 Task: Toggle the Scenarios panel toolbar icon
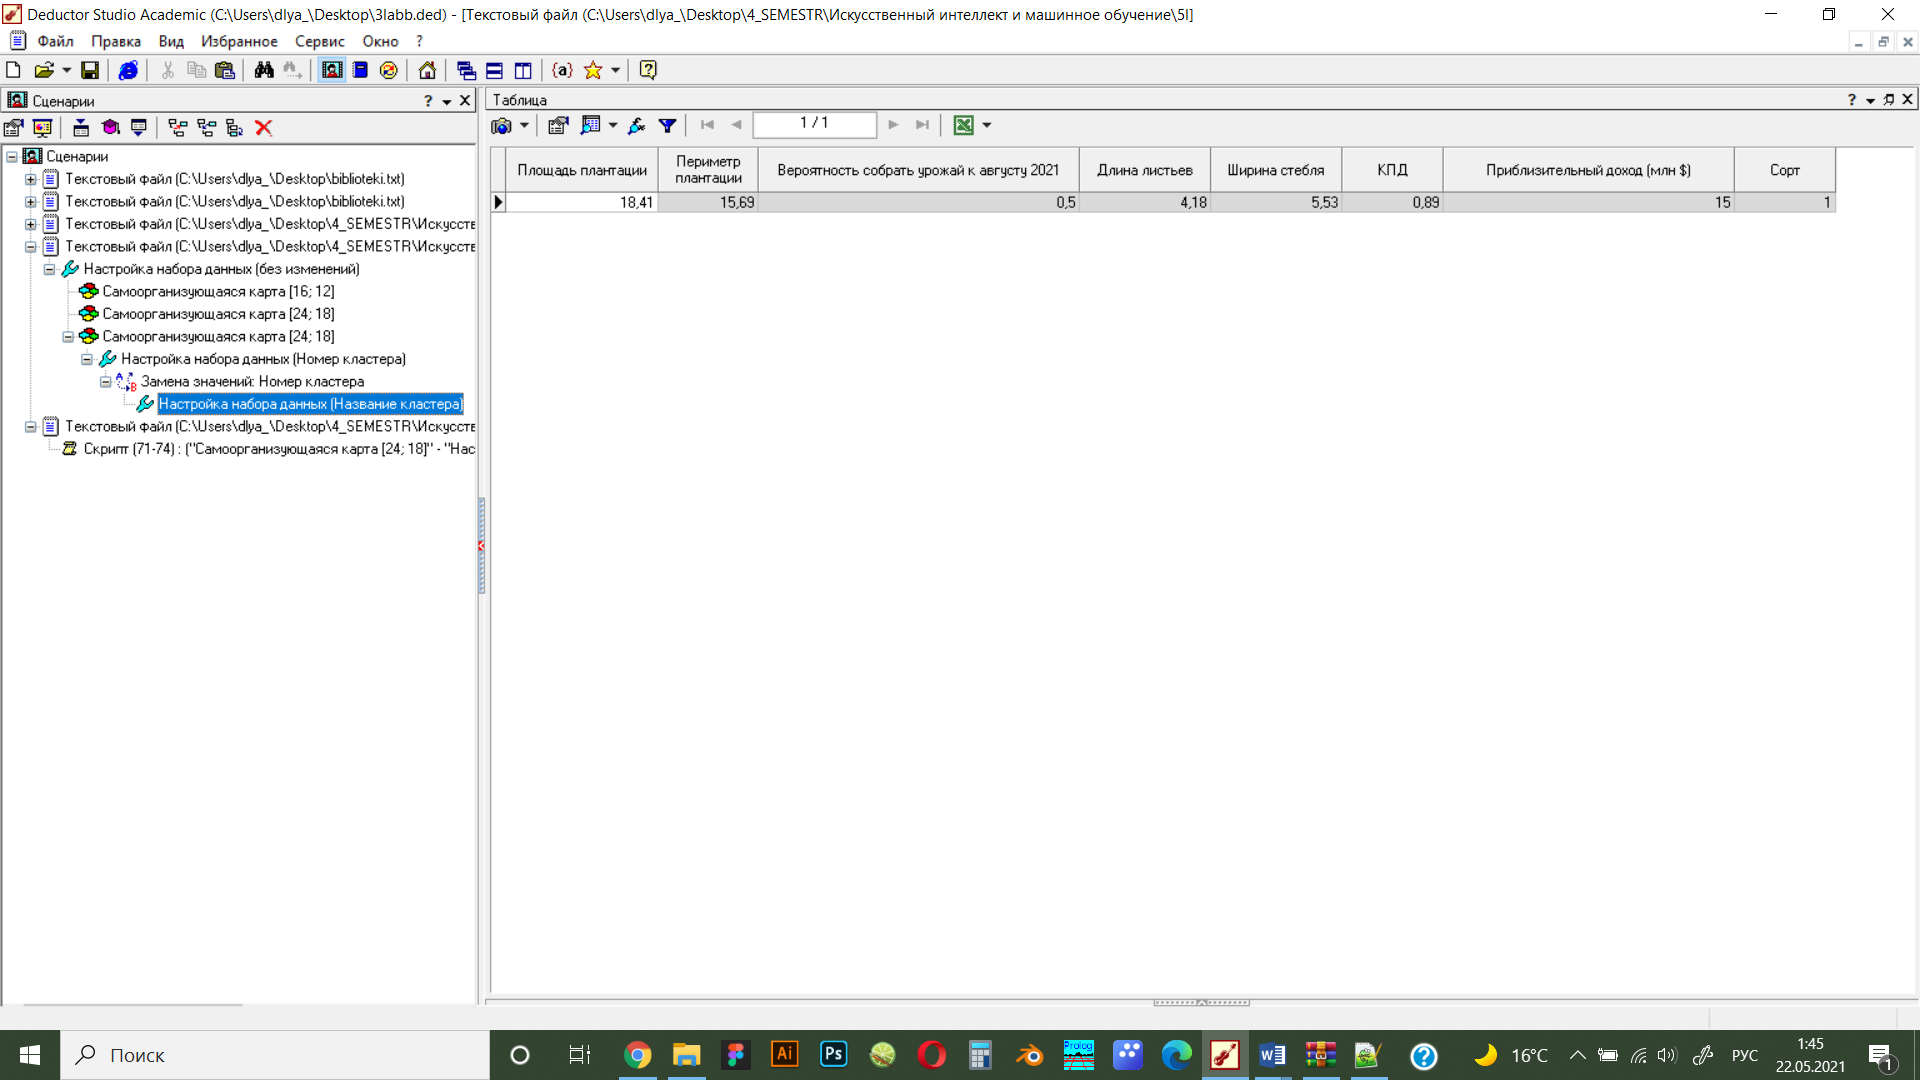point(332,70)
